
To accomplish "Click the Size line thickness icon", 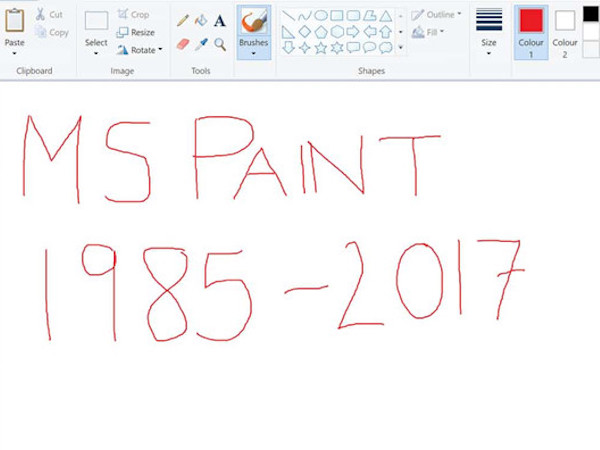I will point(489,19).
